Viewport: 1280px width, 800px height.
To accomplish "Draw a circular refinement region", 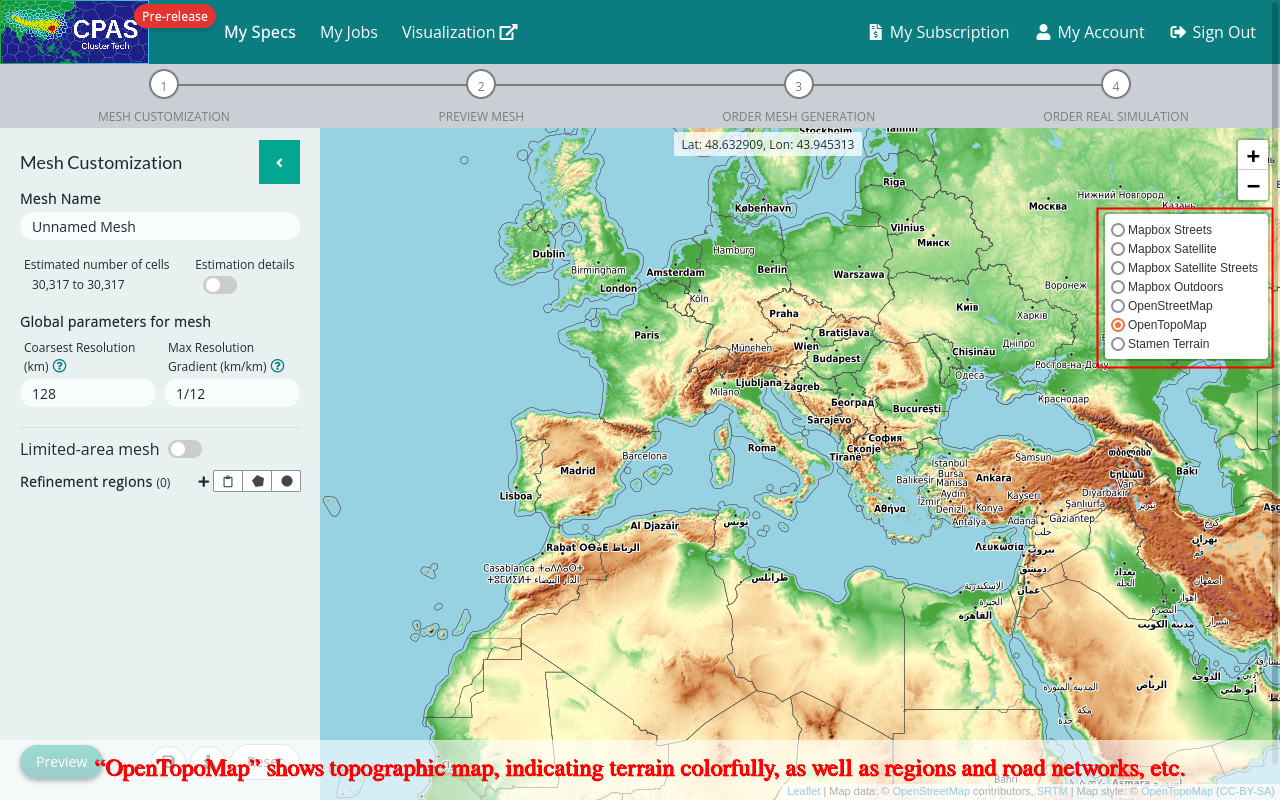I will (x=287, y=481).
